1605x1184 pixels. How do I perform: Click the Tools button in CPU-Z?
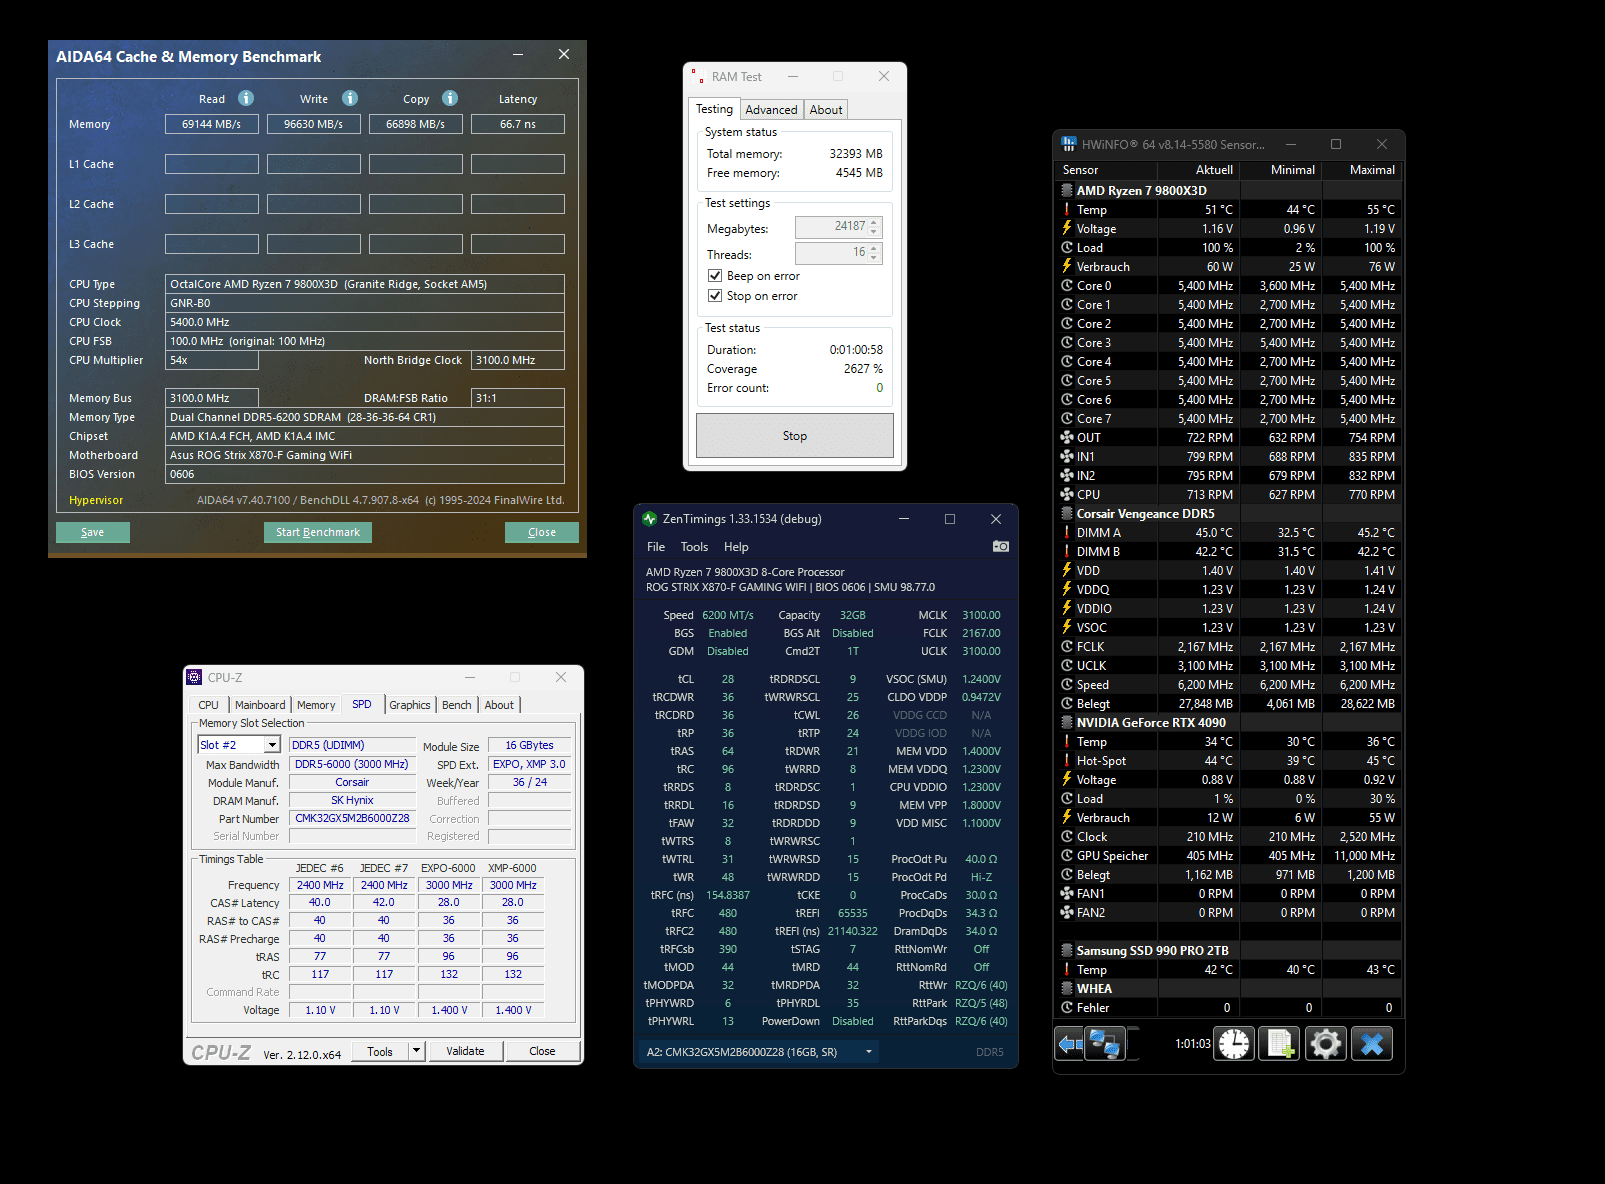380,1051
